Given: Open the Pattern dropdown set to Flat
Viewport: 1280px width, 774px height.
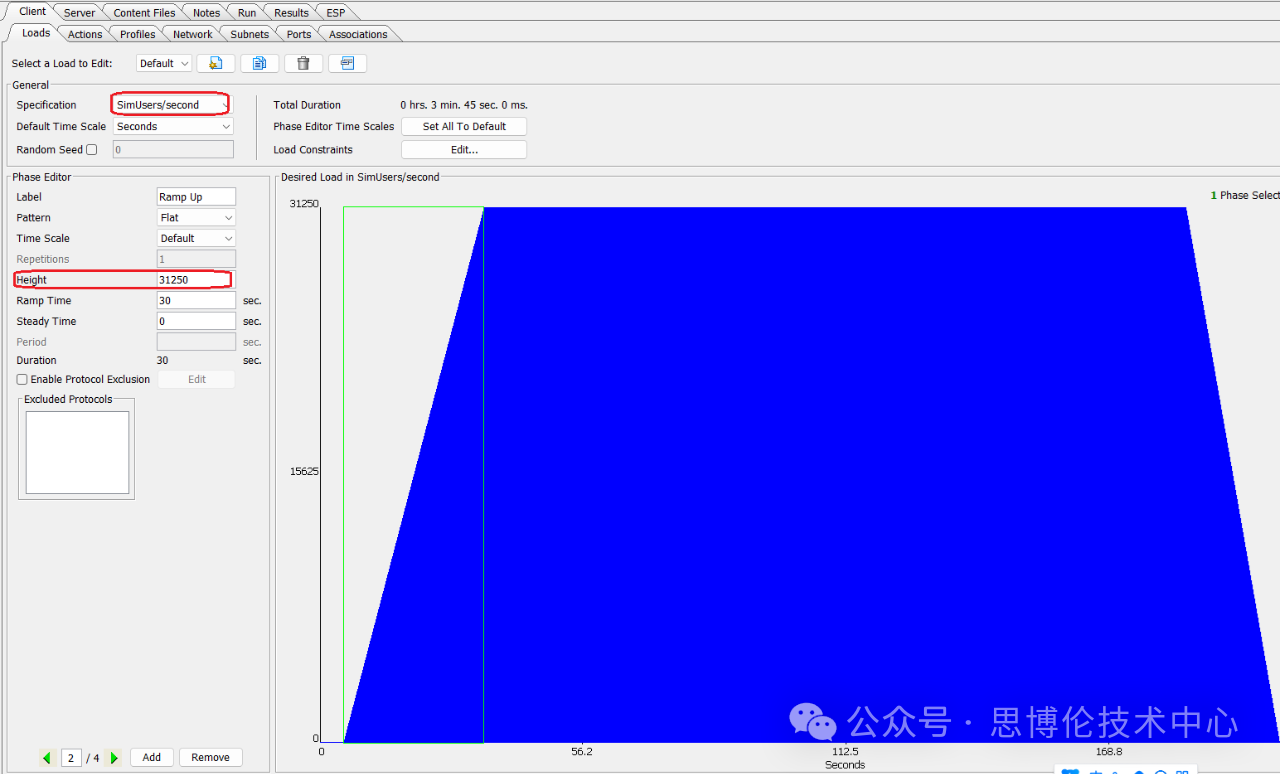Looking at the screenshot, I should pos(196,218).
